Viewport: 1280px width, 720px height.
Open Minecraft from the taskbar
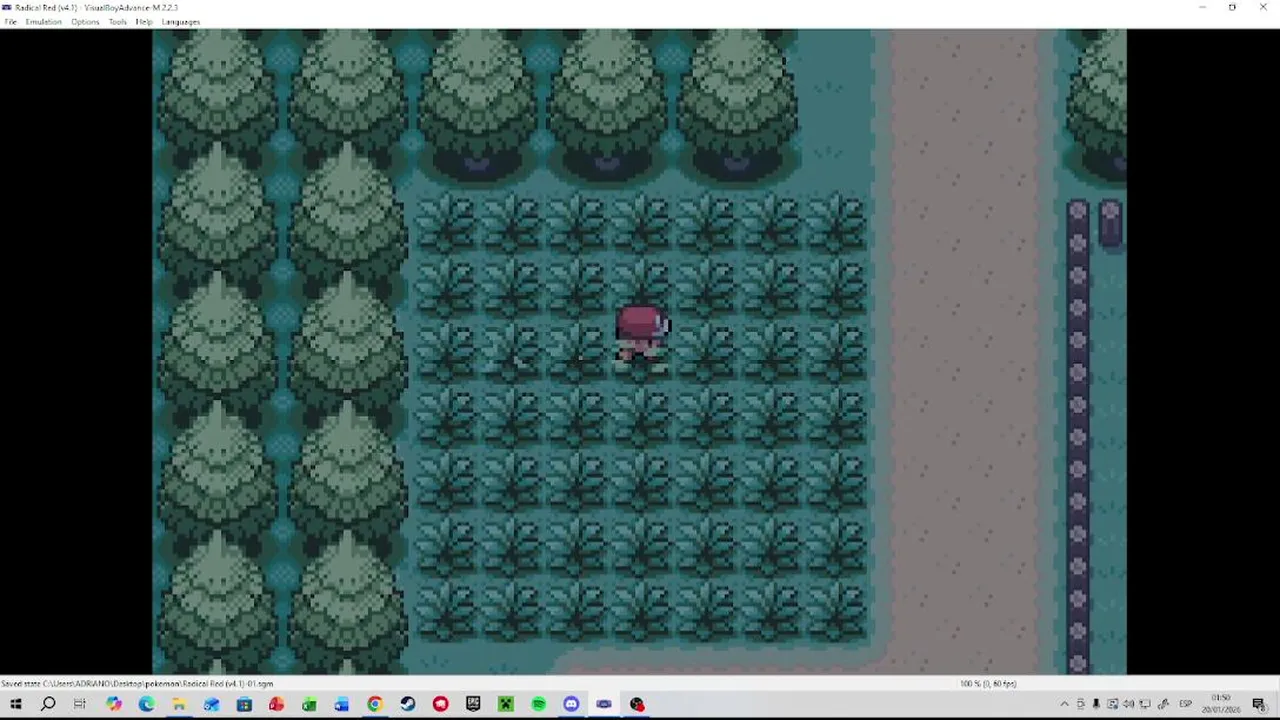(505, 705)
